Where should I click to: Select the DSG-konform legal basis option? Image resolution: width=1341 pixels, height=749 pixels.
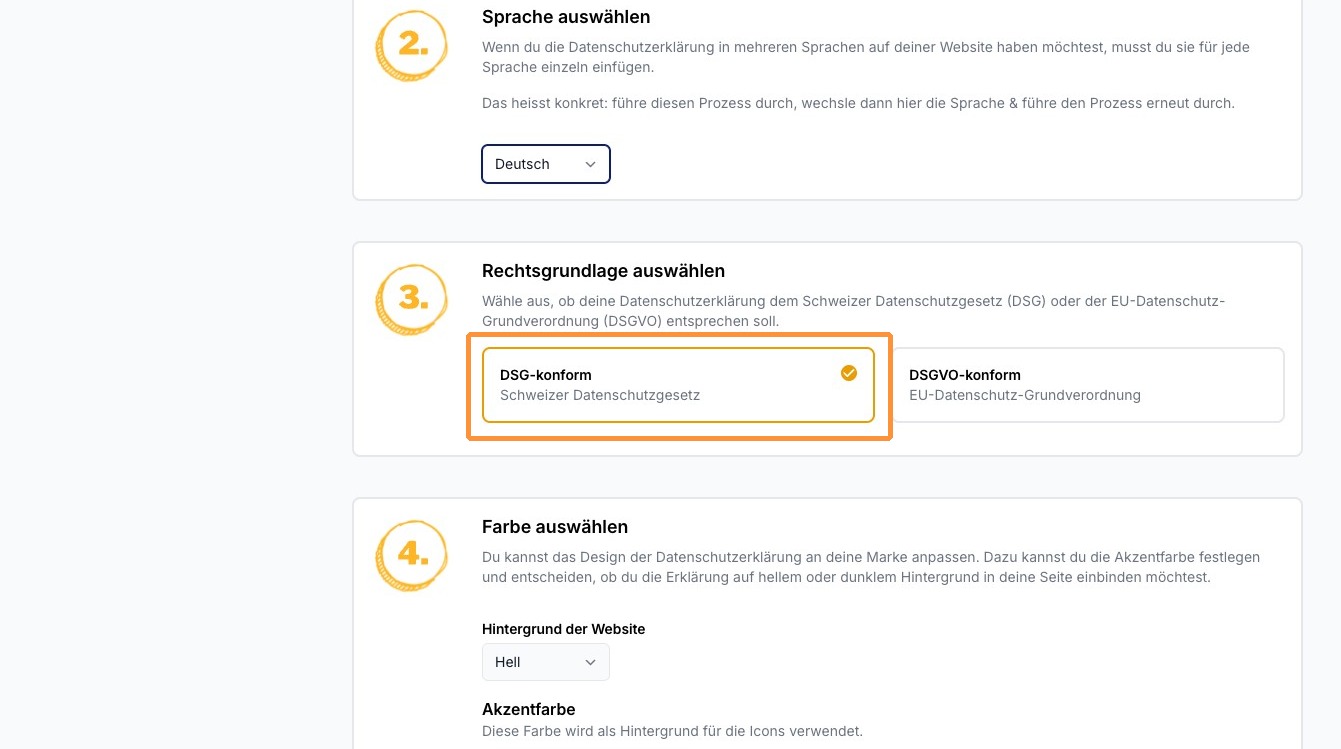(x=677, y=385)
